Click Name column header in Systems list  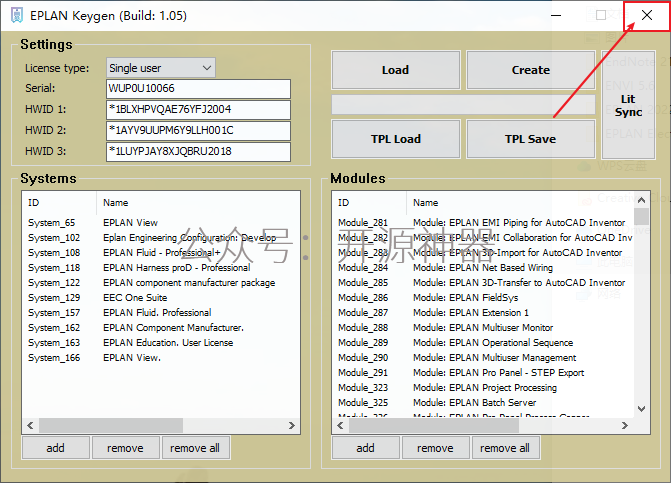pos(198,202)
